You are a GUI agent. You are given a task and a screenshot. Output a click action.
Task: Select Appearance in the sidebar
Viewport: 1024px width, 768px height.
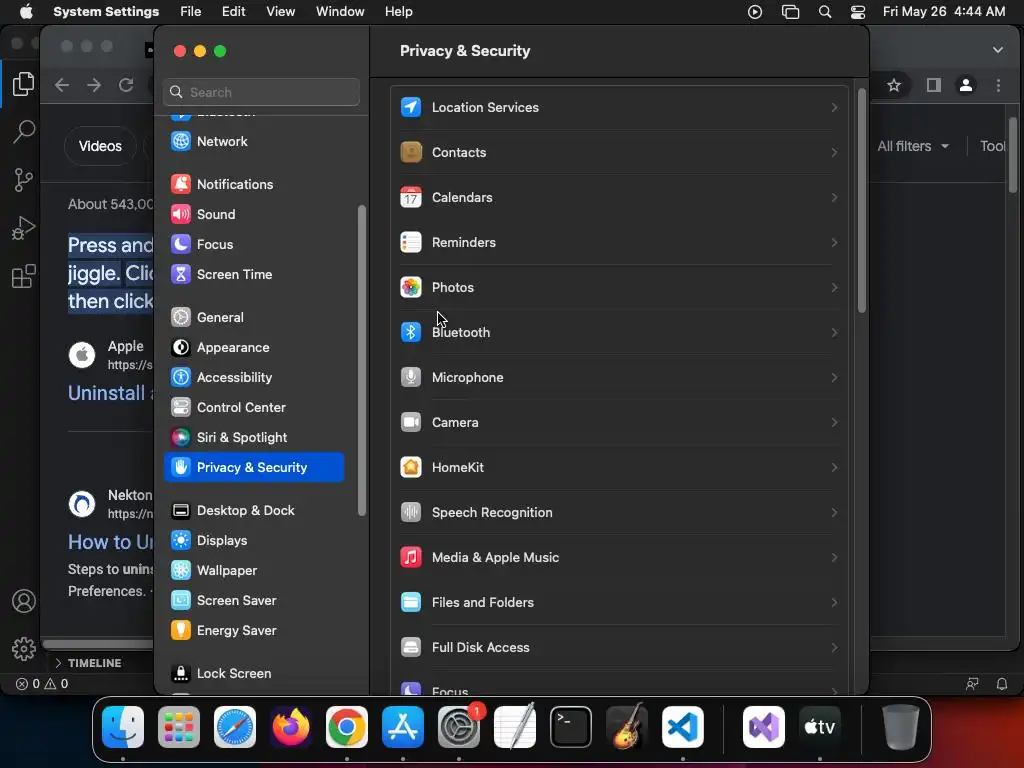pyautogui.click(x=254, y=347)
